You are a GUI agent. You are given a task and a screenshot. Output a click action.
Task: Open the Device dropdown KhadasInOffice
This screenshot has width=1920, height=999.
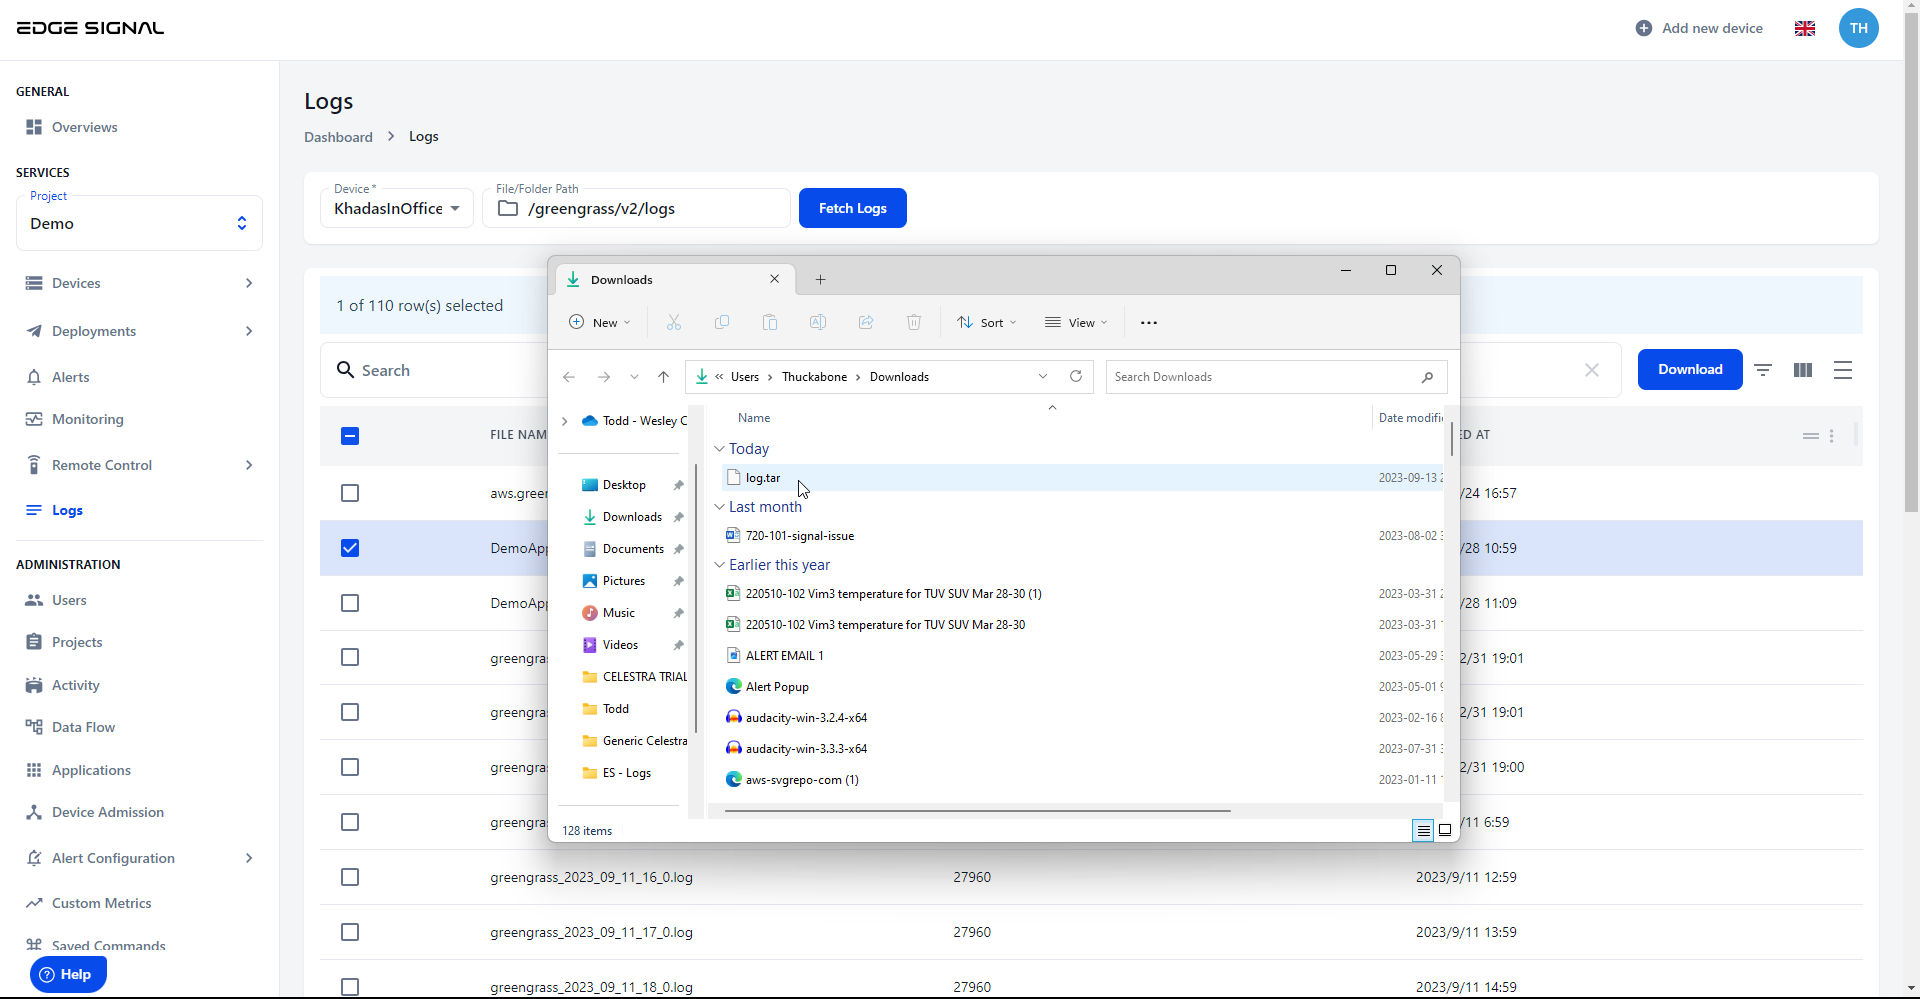click(397, 208)
